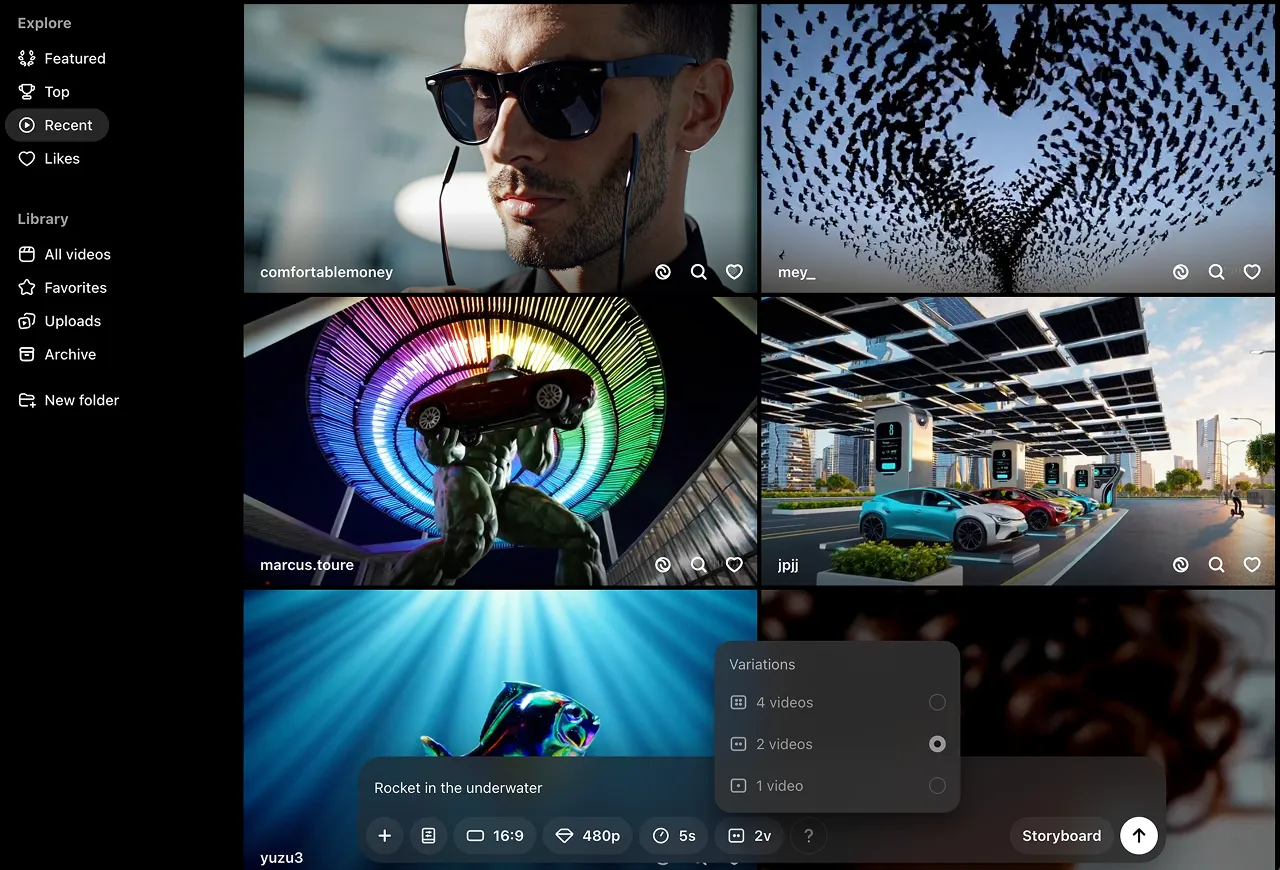Open the Hulk lifting a car video

pos(500,441)
